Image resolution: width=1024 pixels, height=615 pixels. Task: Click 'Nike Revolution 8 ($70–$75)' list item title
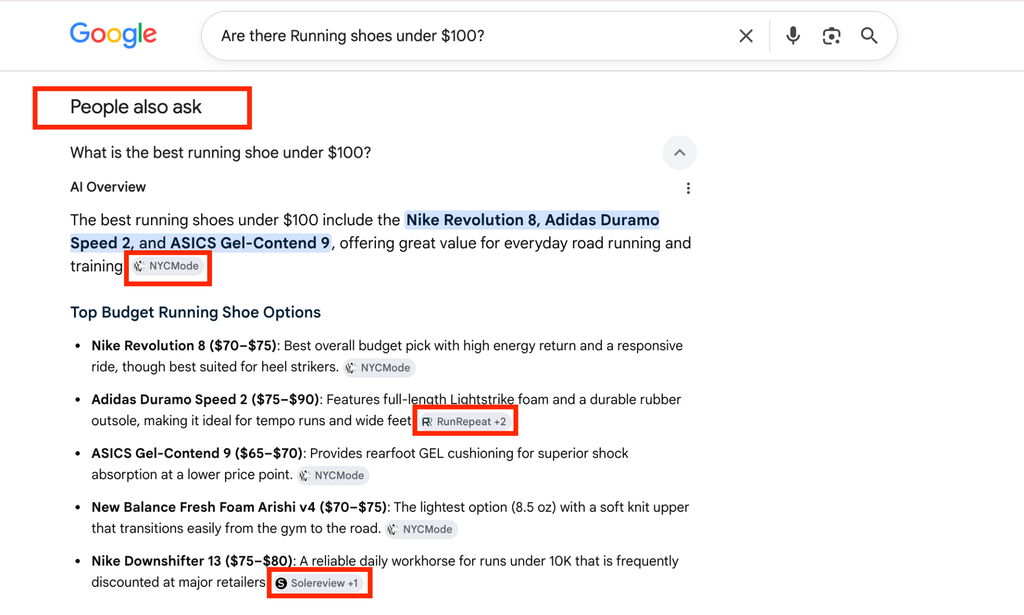[184, 345]
